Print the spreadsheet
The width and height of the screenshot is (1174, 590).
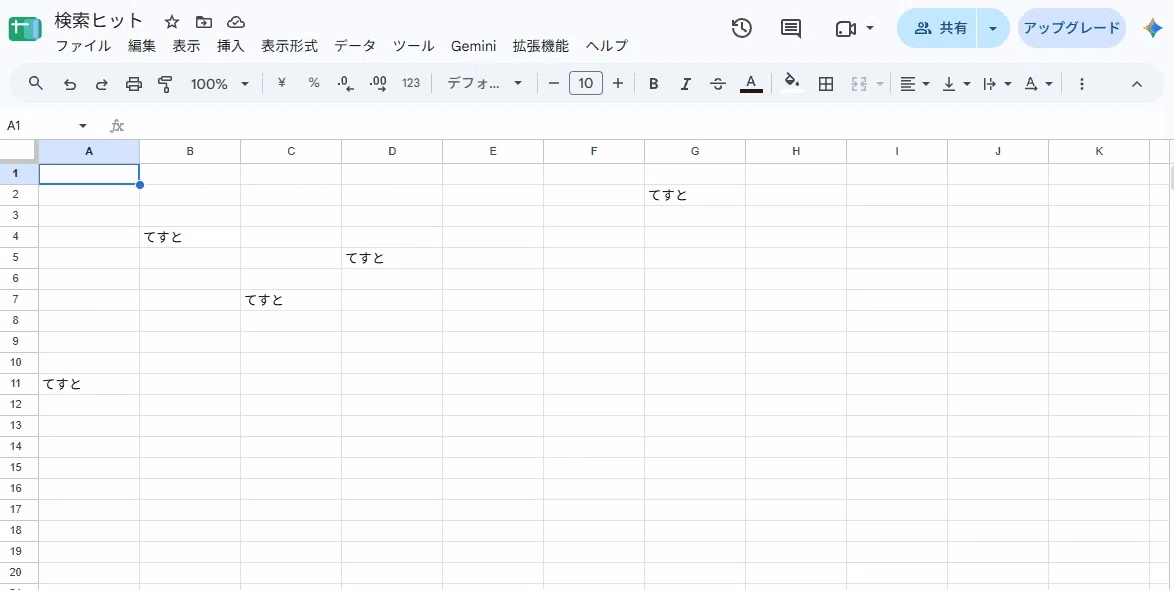click(133, 84)
